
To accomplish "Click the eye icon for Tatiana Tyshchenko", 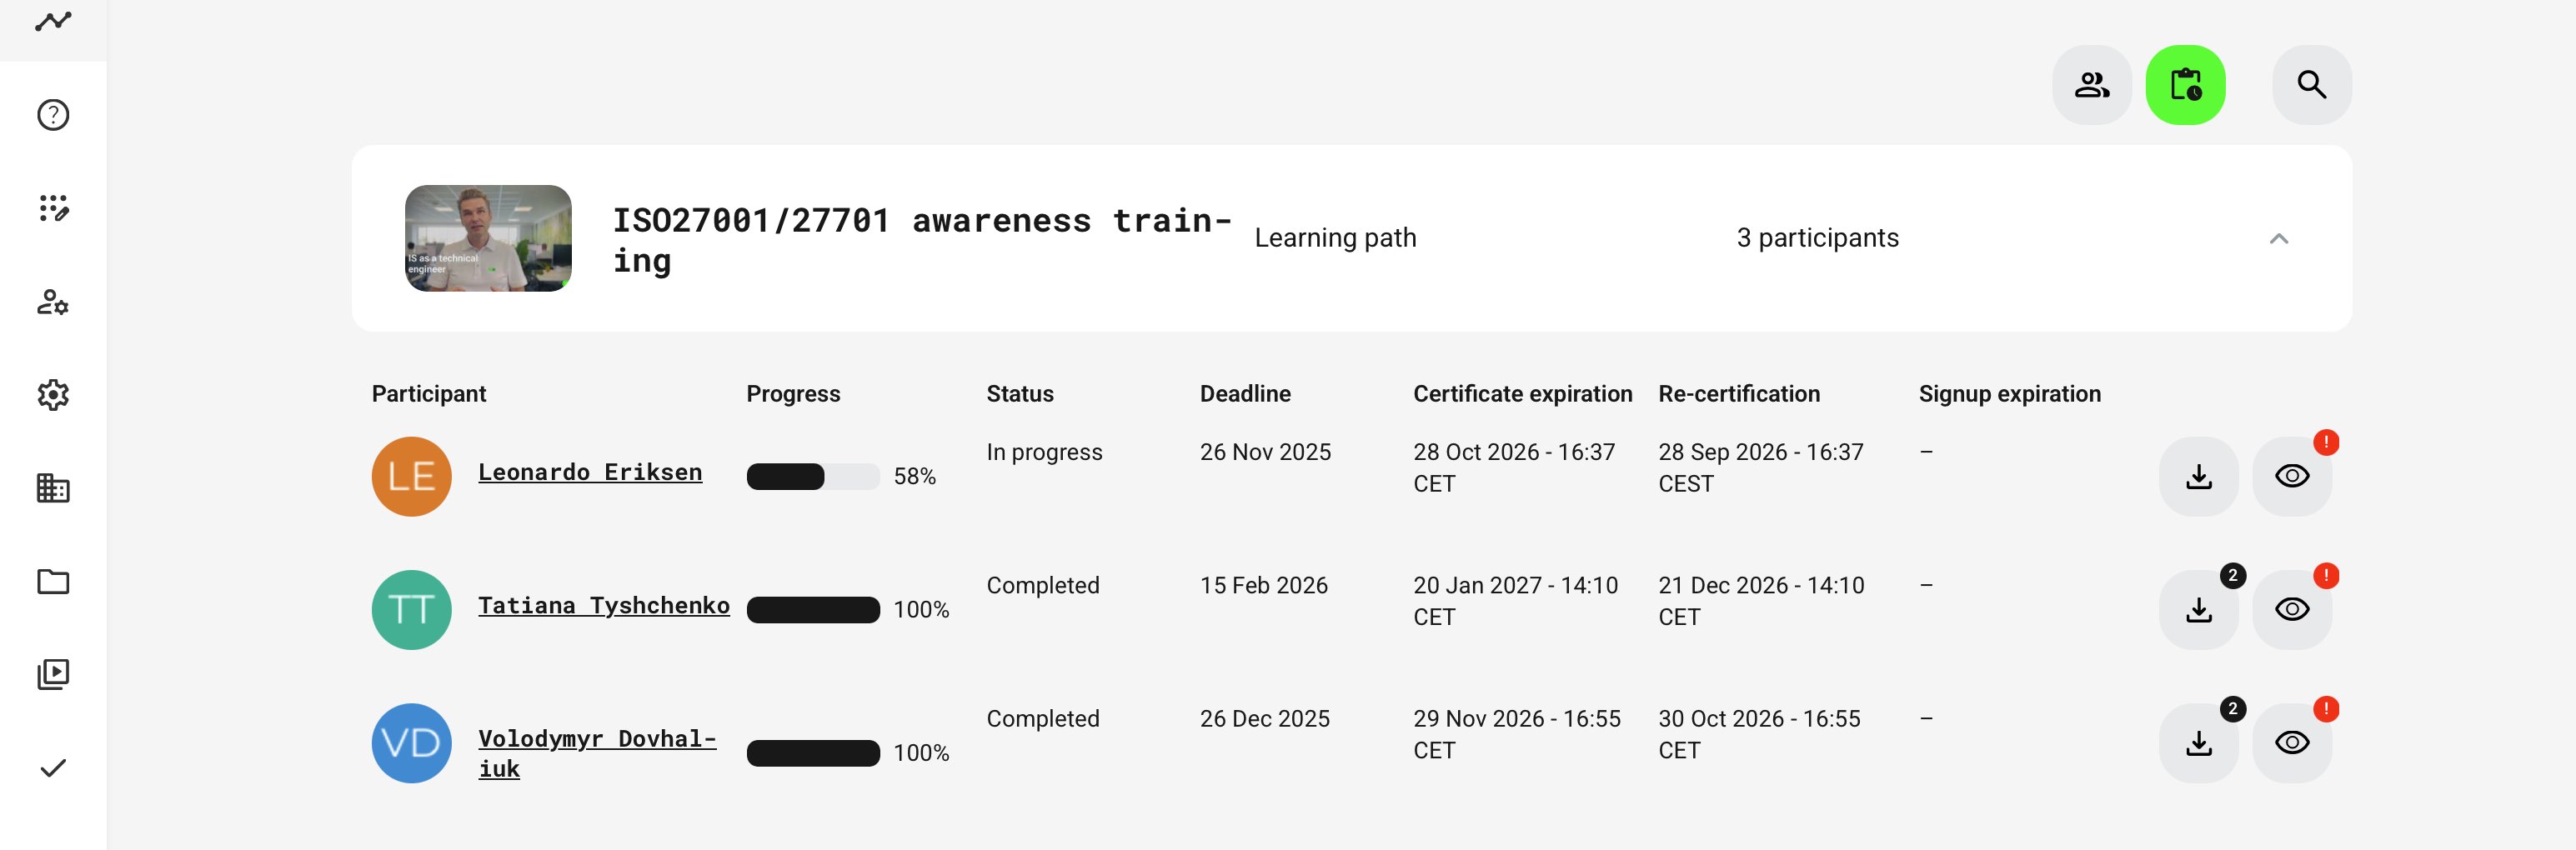I will [x=2291, y=610].
